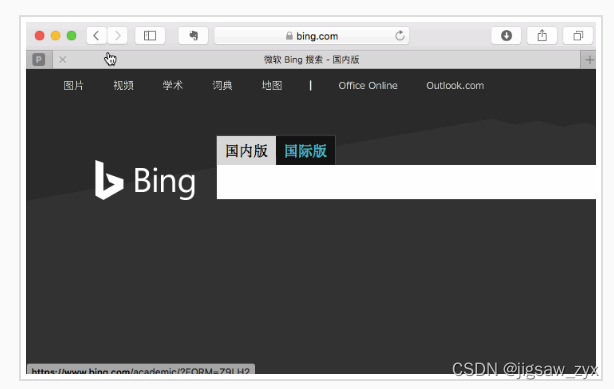Reload the page with the refresh icon
The height and width of the screenshot is (389, 614).
(x=399, y=36)
